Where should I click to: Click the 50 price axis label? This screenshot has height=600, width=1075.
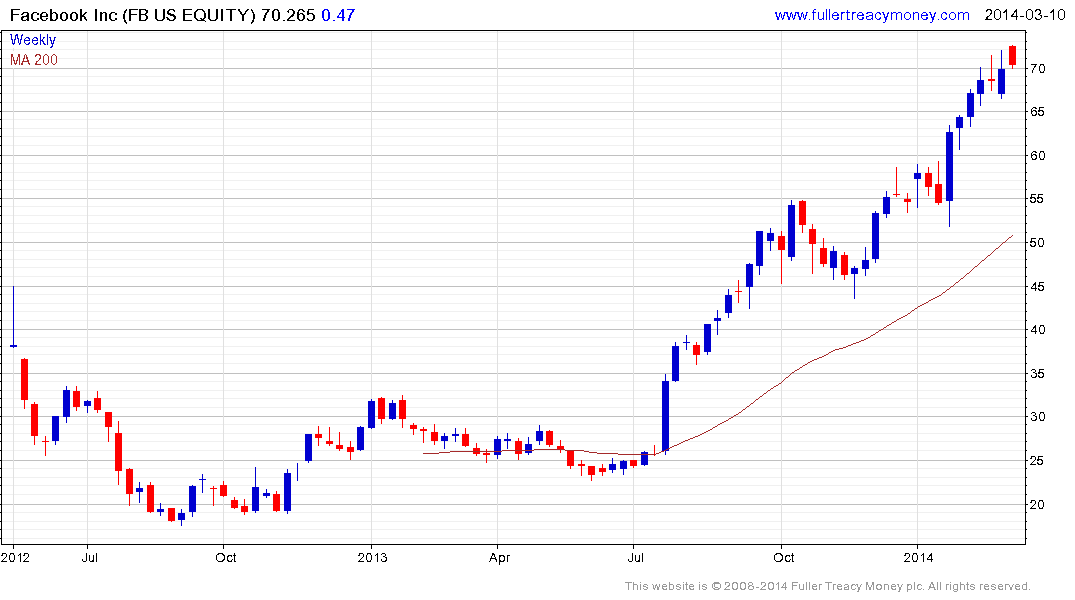[1037, 243]
